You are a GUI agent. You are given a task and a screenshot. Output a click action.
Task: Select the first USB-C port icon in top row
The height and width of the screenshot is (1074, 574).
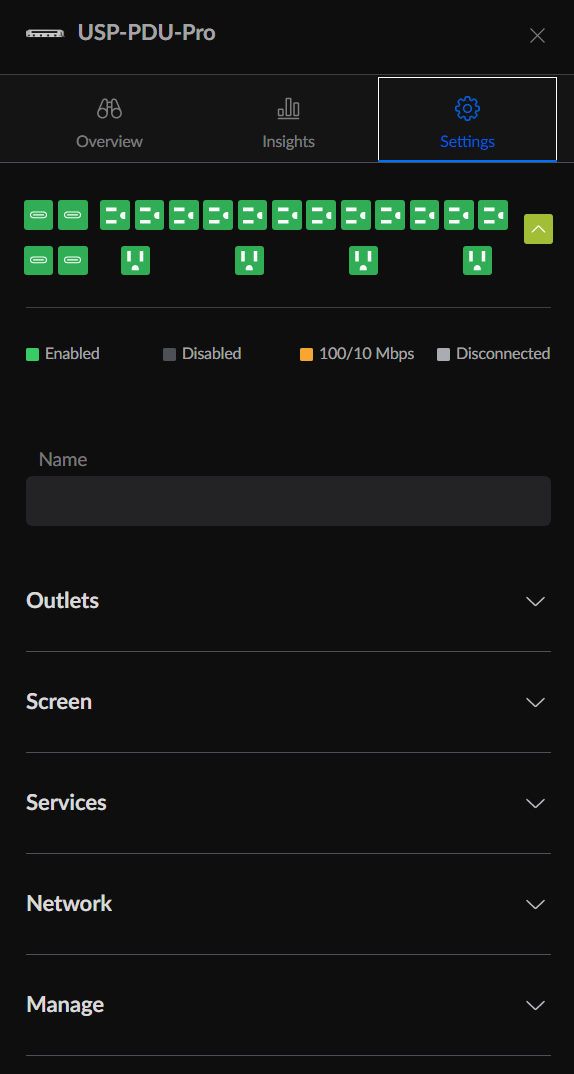click(38, 214)
